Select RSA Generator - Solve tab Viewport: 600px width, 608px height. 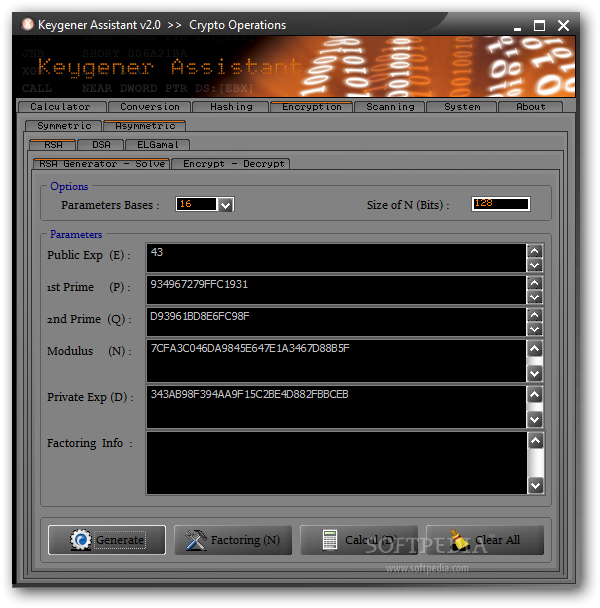102,164
